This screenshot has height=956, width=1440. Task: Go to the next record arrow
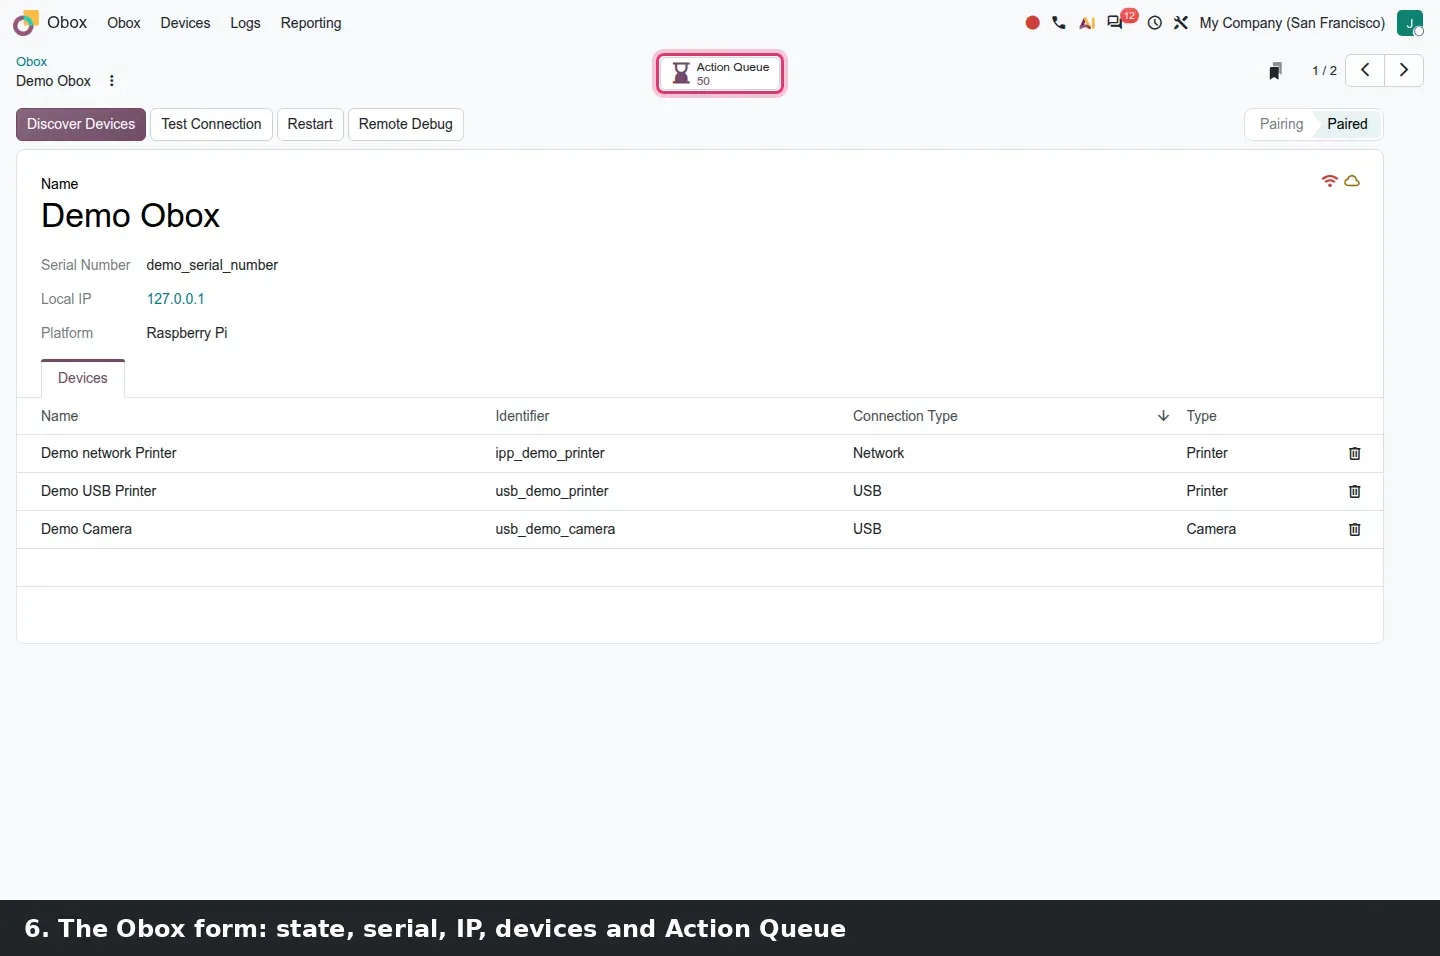pos(1404,70)
